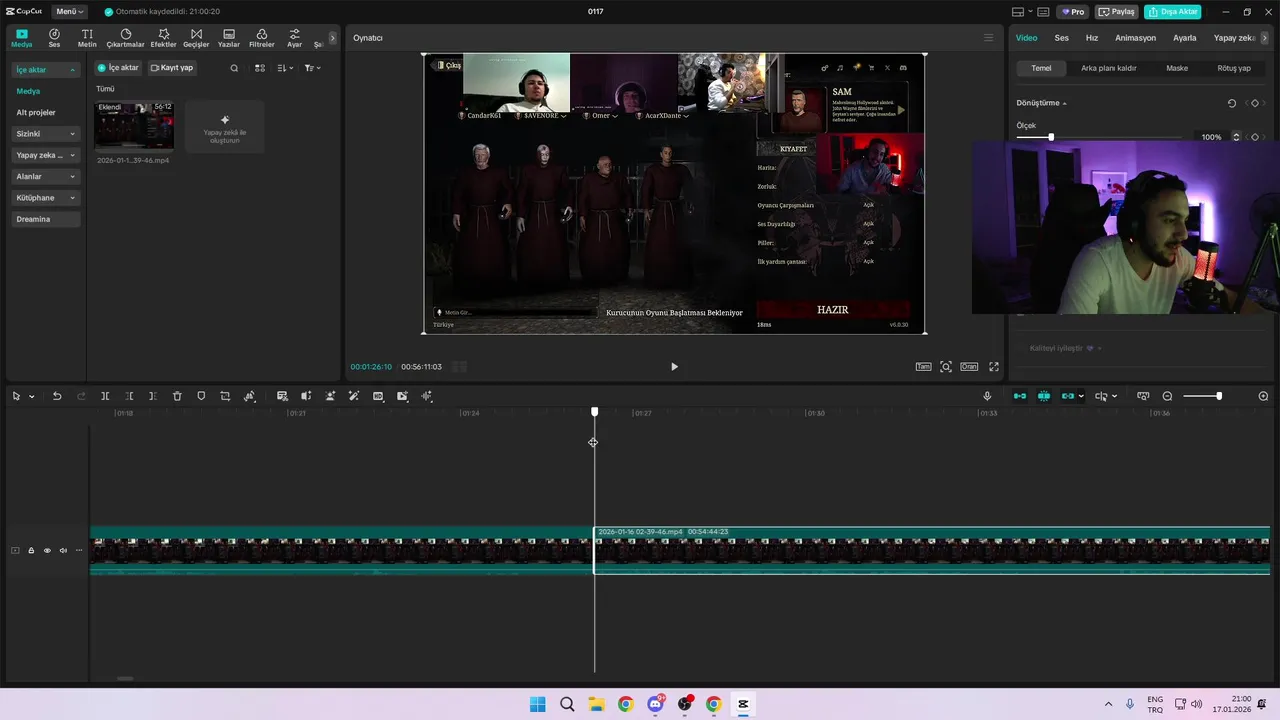
Task: Zoom in the timeline with plus magnifier
Action: pos(1263,396)
